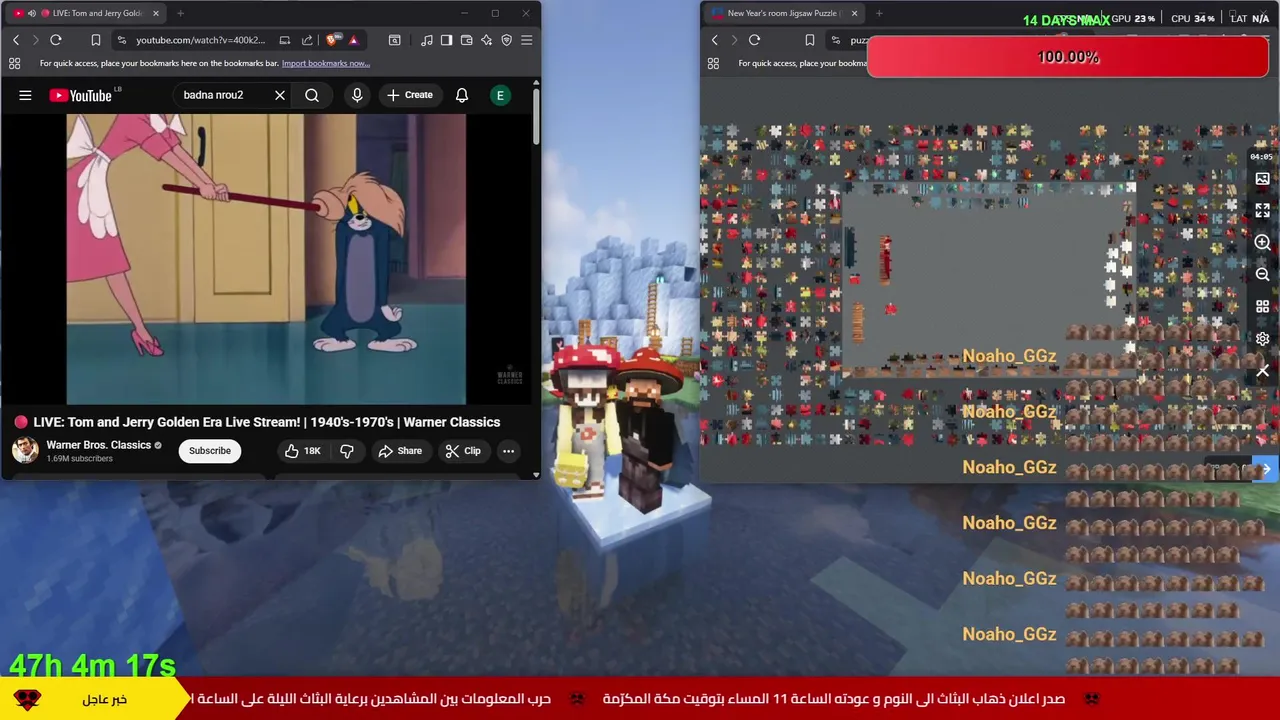
Task: Start voice search with microphone
Action: tap(357, 95)
